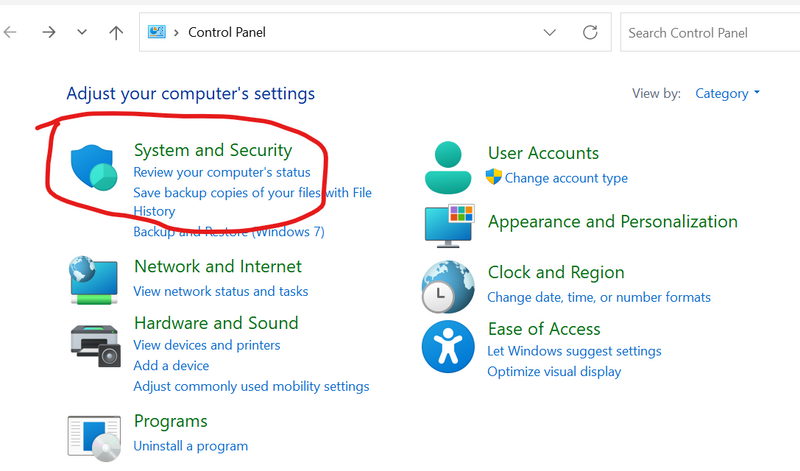
Task: Click the up arrow navigation button
Action: pyautogui.click(x=116, y=33)
